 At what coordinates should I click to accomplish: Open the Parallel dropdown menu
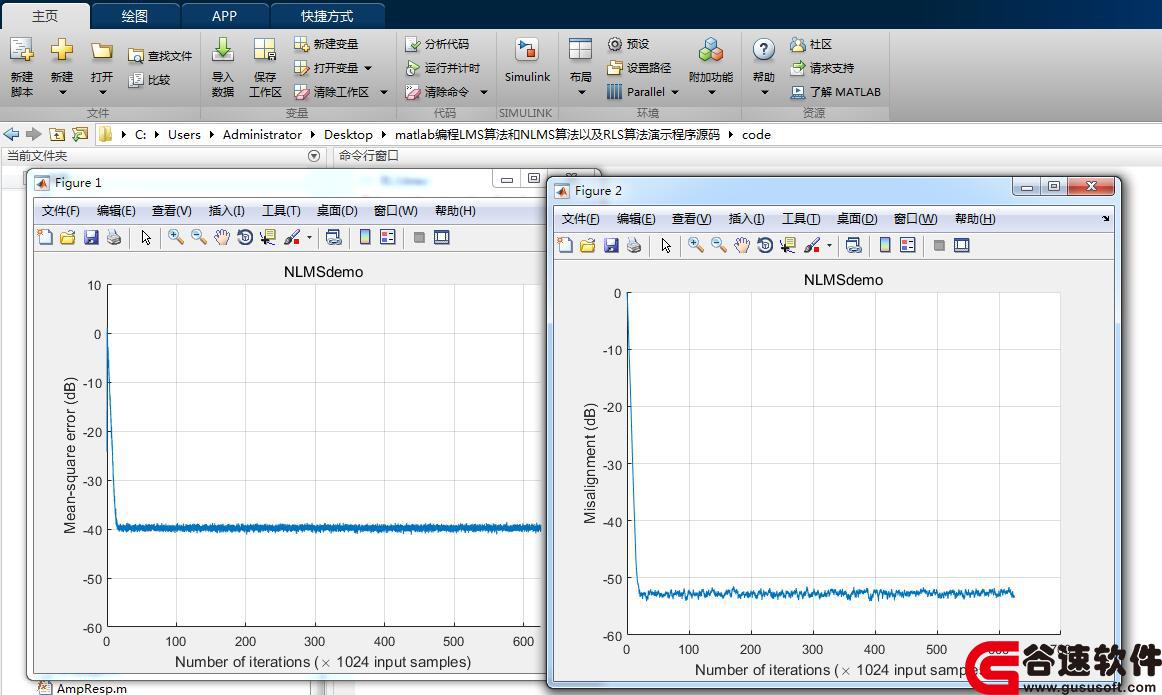tap(675, 92)
